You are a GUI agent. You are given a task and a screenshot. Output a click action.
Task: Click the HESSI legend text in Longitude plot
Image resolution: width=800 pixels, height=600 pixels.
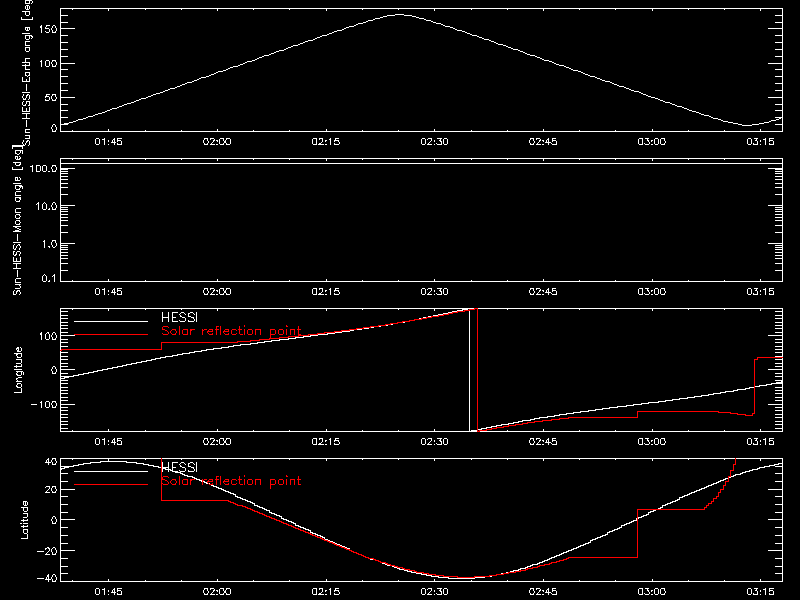(x=180, y=317)
